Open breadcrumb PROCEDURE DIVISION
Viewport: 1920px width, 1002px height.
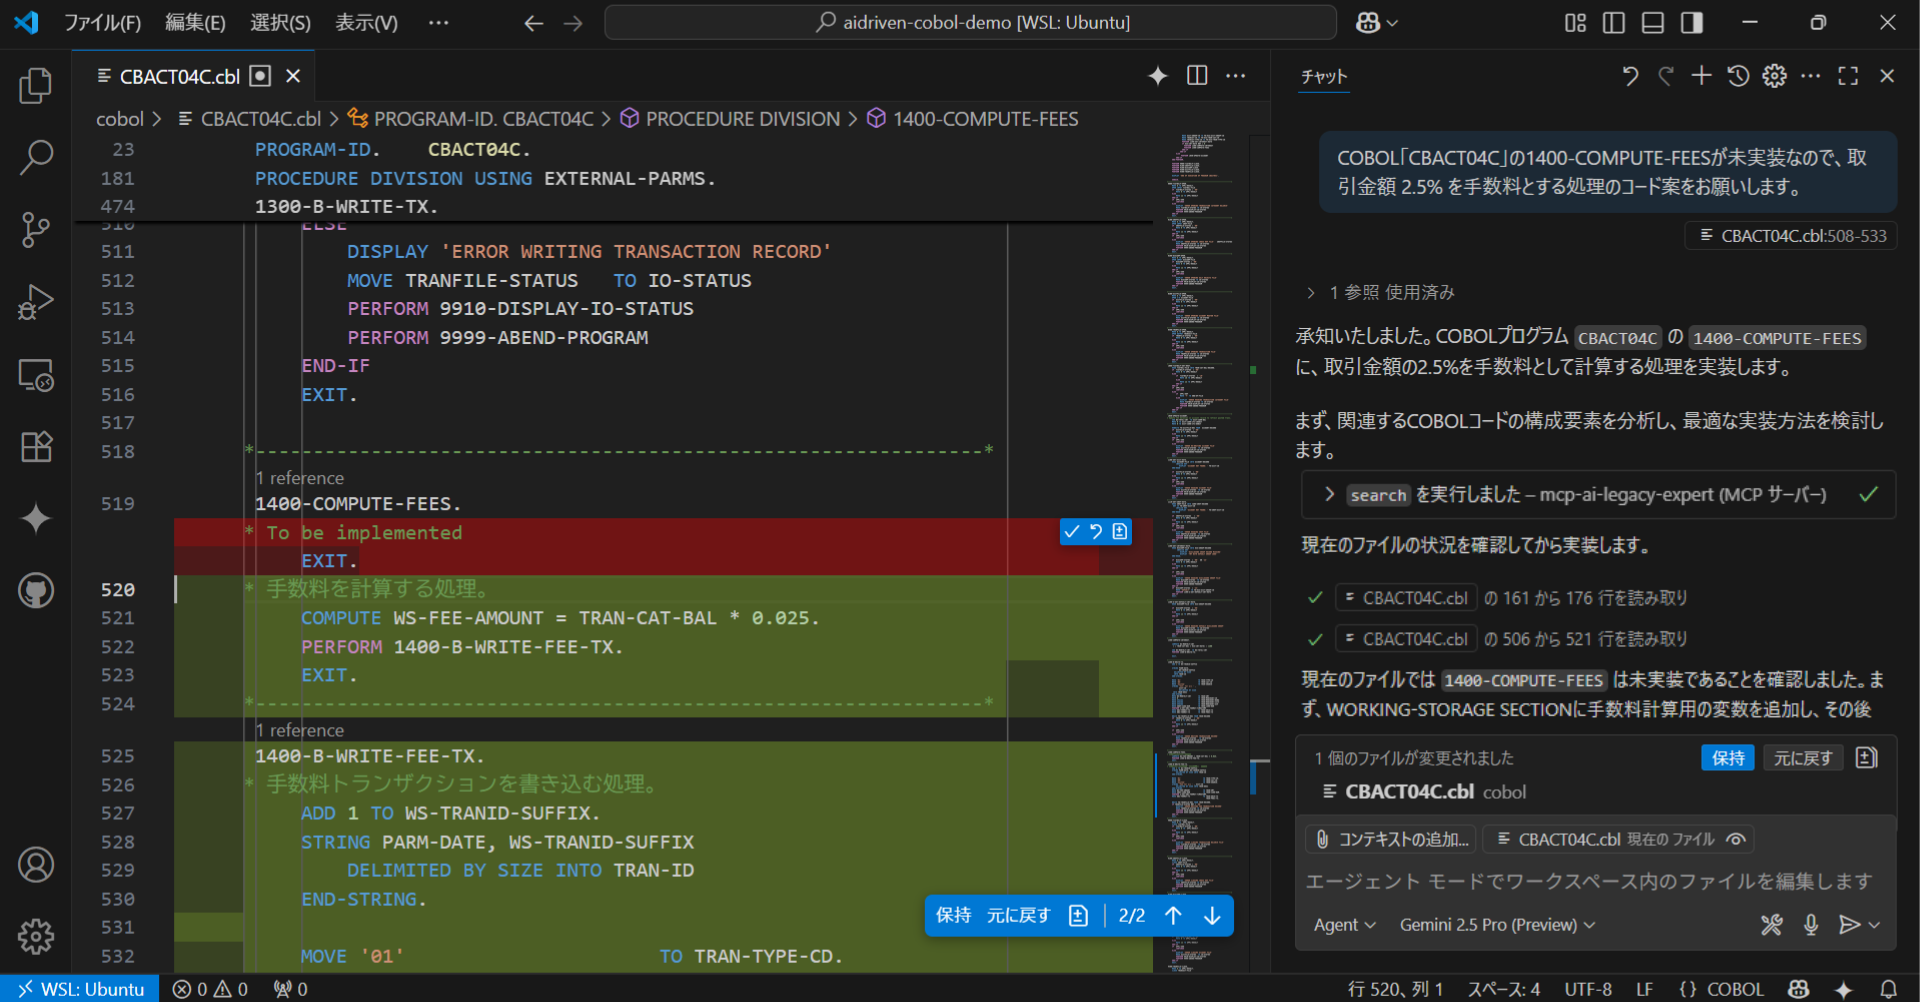pyautogui.click(x=742, y=119)
